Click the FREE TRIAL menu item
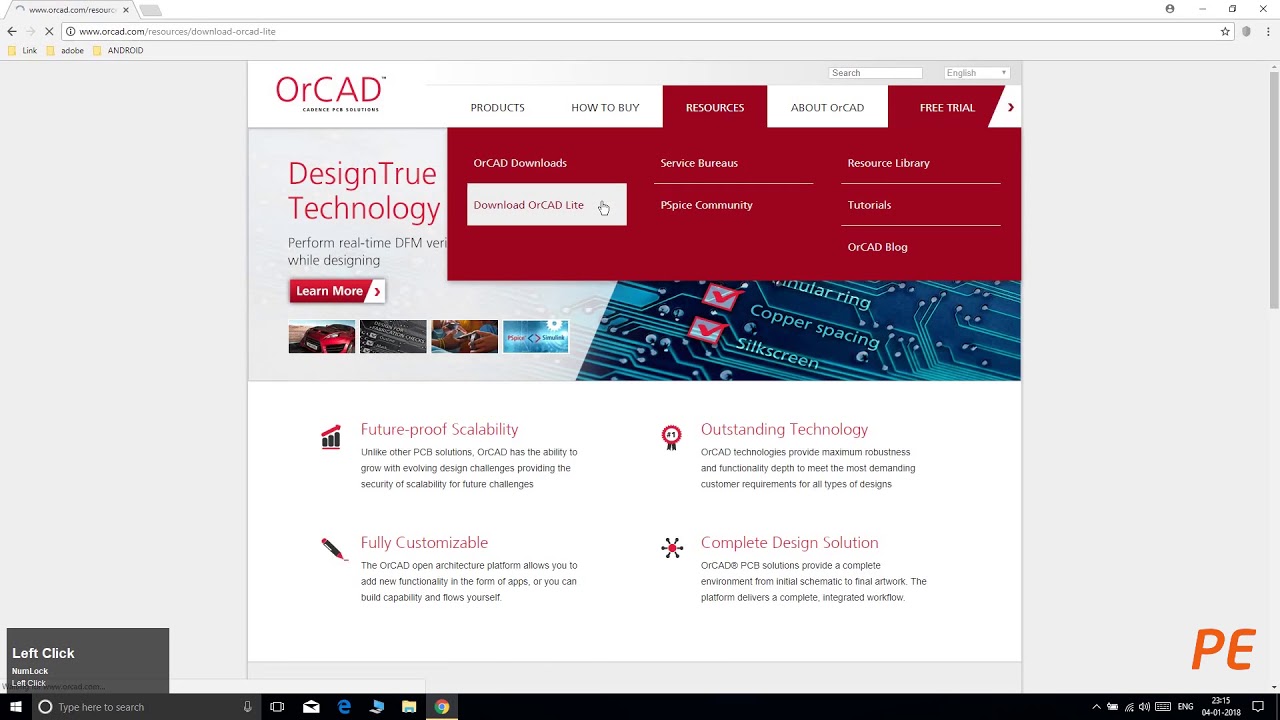Image resolution: width=1280 pixels, height=720 pixels. click(x=947, y=107)
